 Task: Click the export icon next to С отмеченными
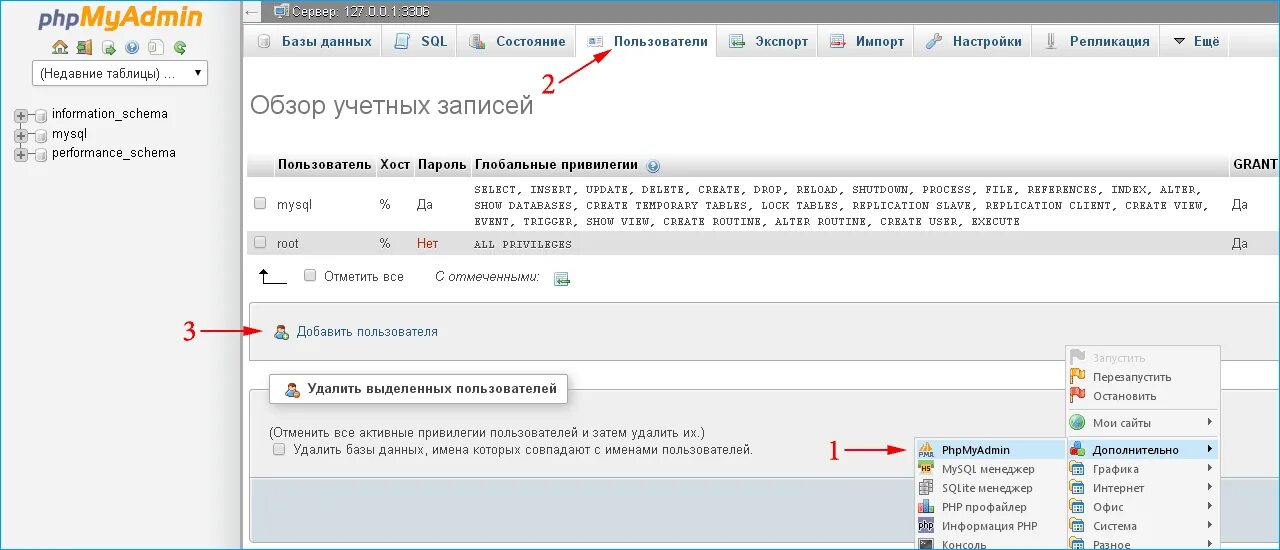(562, 279)
